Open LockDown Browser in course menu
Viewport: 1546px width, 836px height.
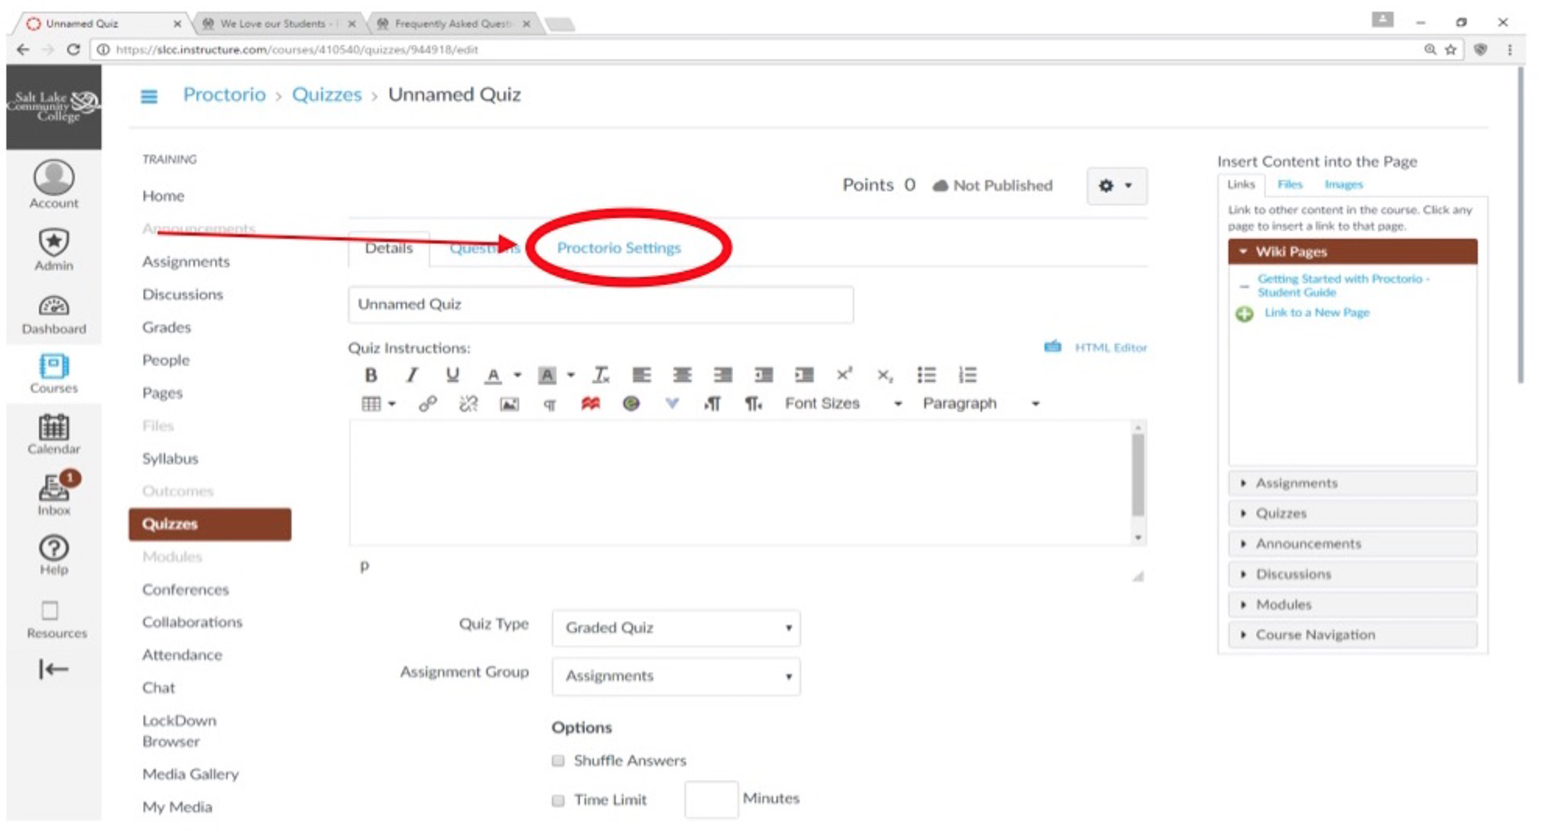tap(178, 731)
